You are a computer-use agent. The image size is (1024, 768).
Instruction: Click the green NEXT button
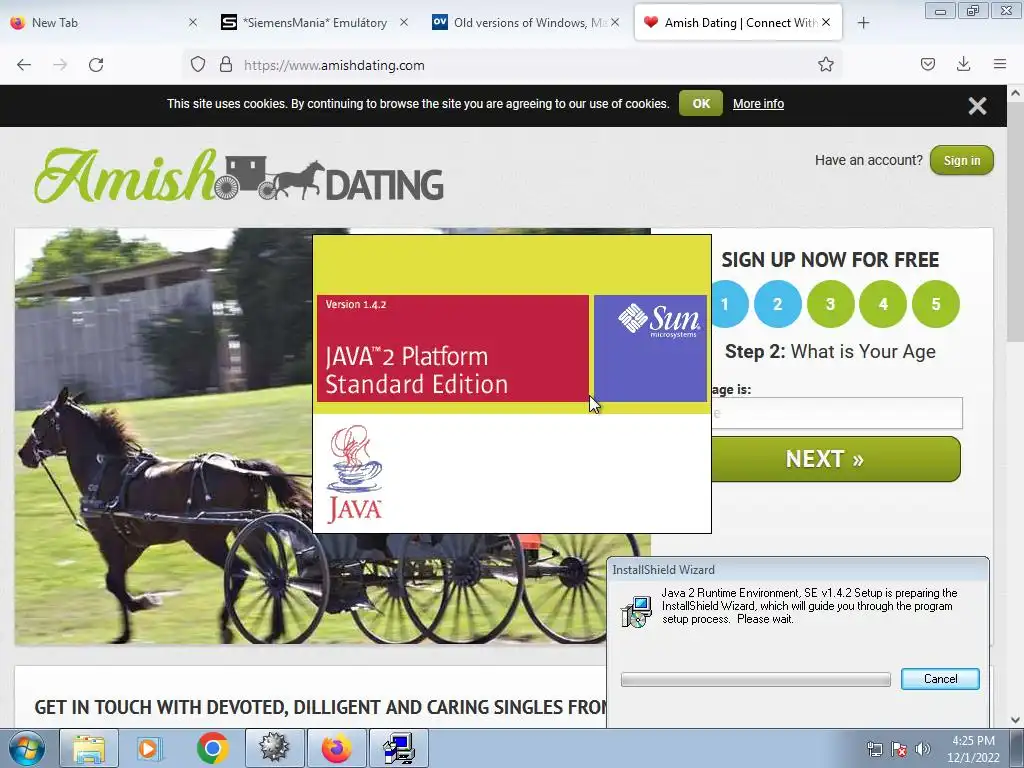835,459
